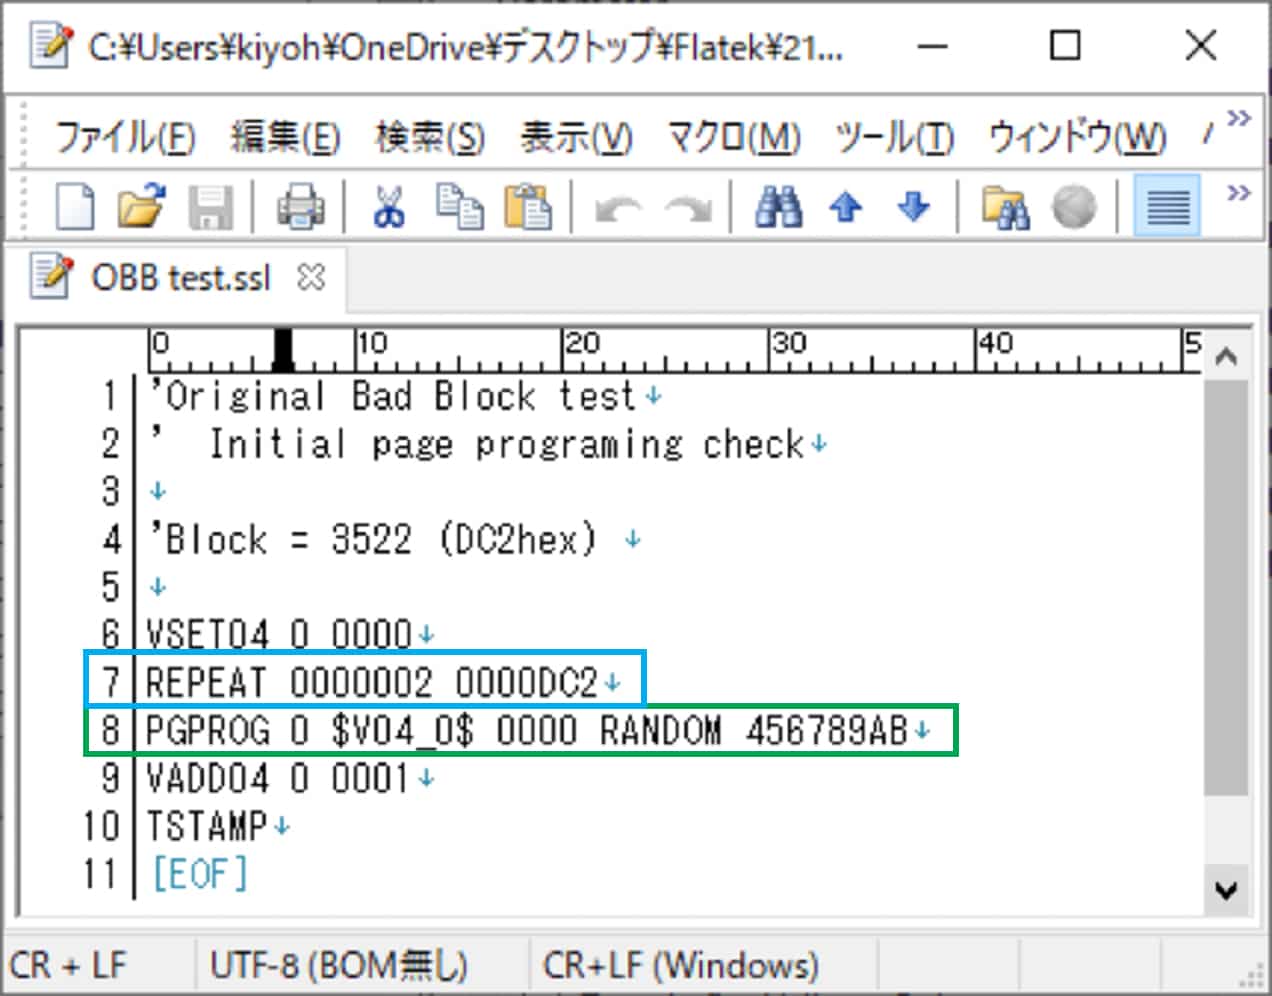Expand the toolbar overflow chevron
The height and width of the screenshot is (996, 1272).
pos(1238,190)
